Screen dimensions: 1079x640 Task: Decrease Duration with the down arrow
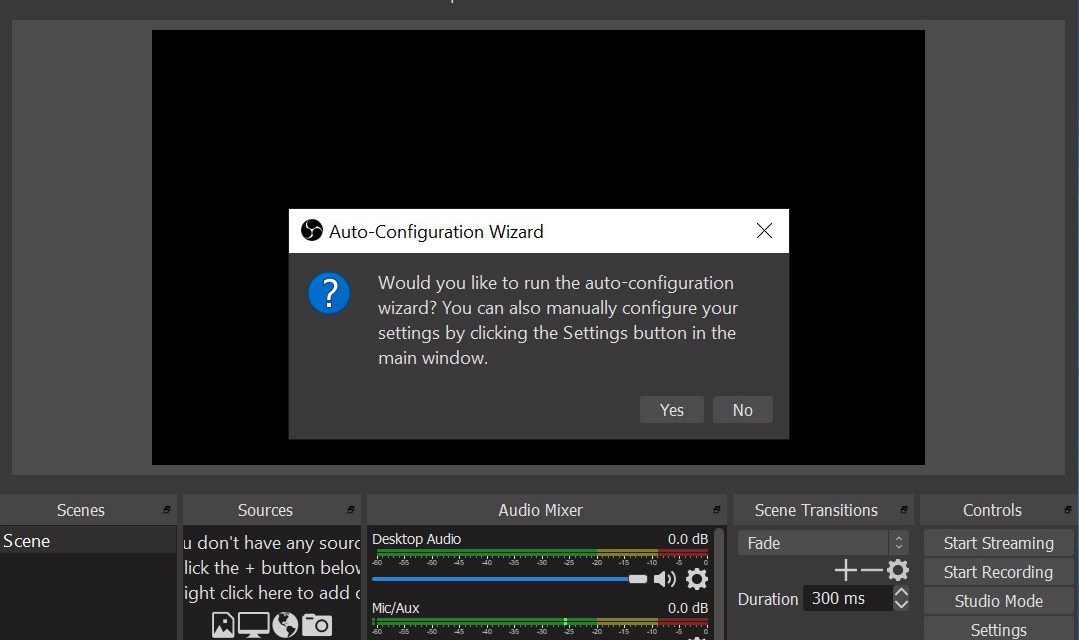coord(901,605)
